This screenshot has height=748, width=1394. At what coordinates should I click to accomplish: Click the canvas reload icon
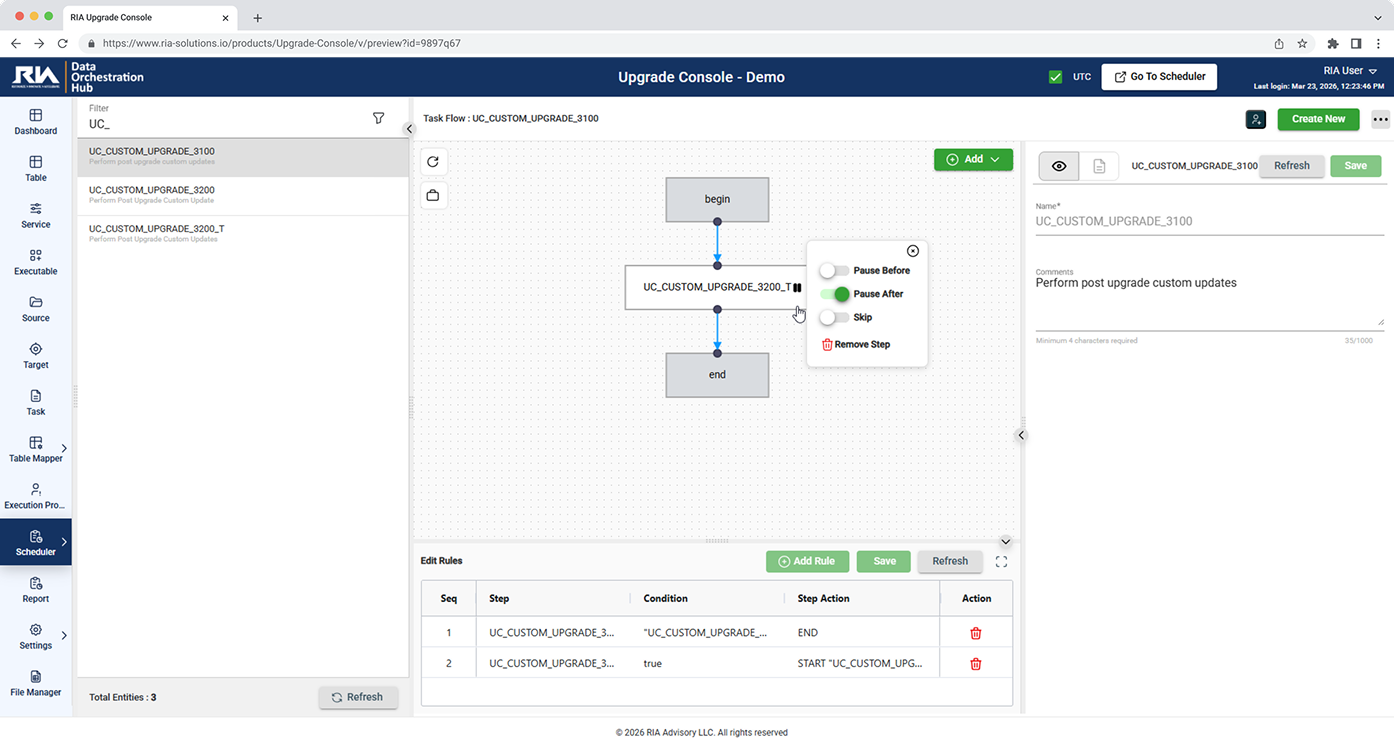click(x=433, y=162)
